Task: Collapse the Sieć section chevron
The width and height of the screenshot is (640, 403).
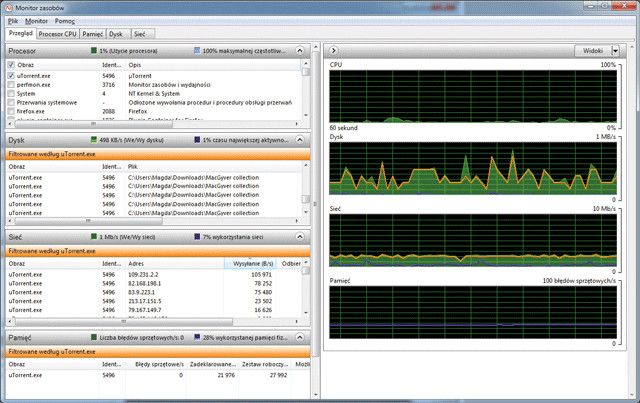Action: pyautogui.click(x=300, y=237)
